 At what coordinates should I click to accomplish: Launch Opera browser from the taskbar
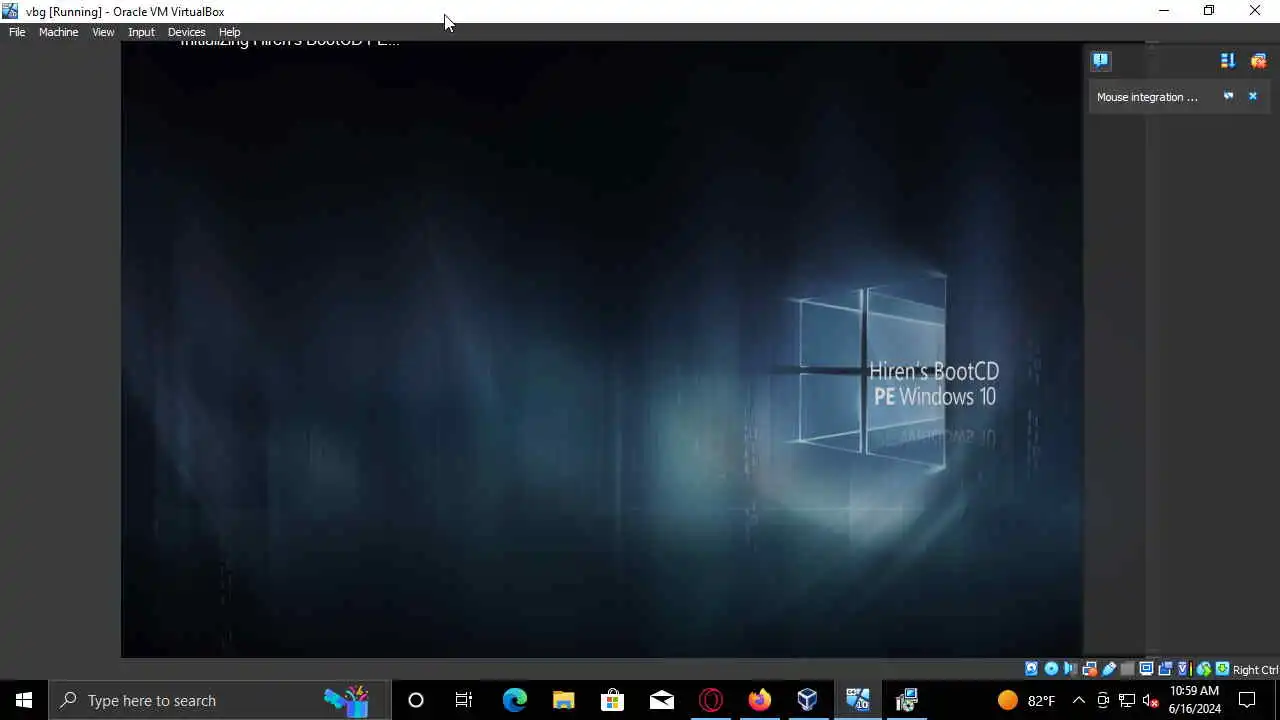711,700
